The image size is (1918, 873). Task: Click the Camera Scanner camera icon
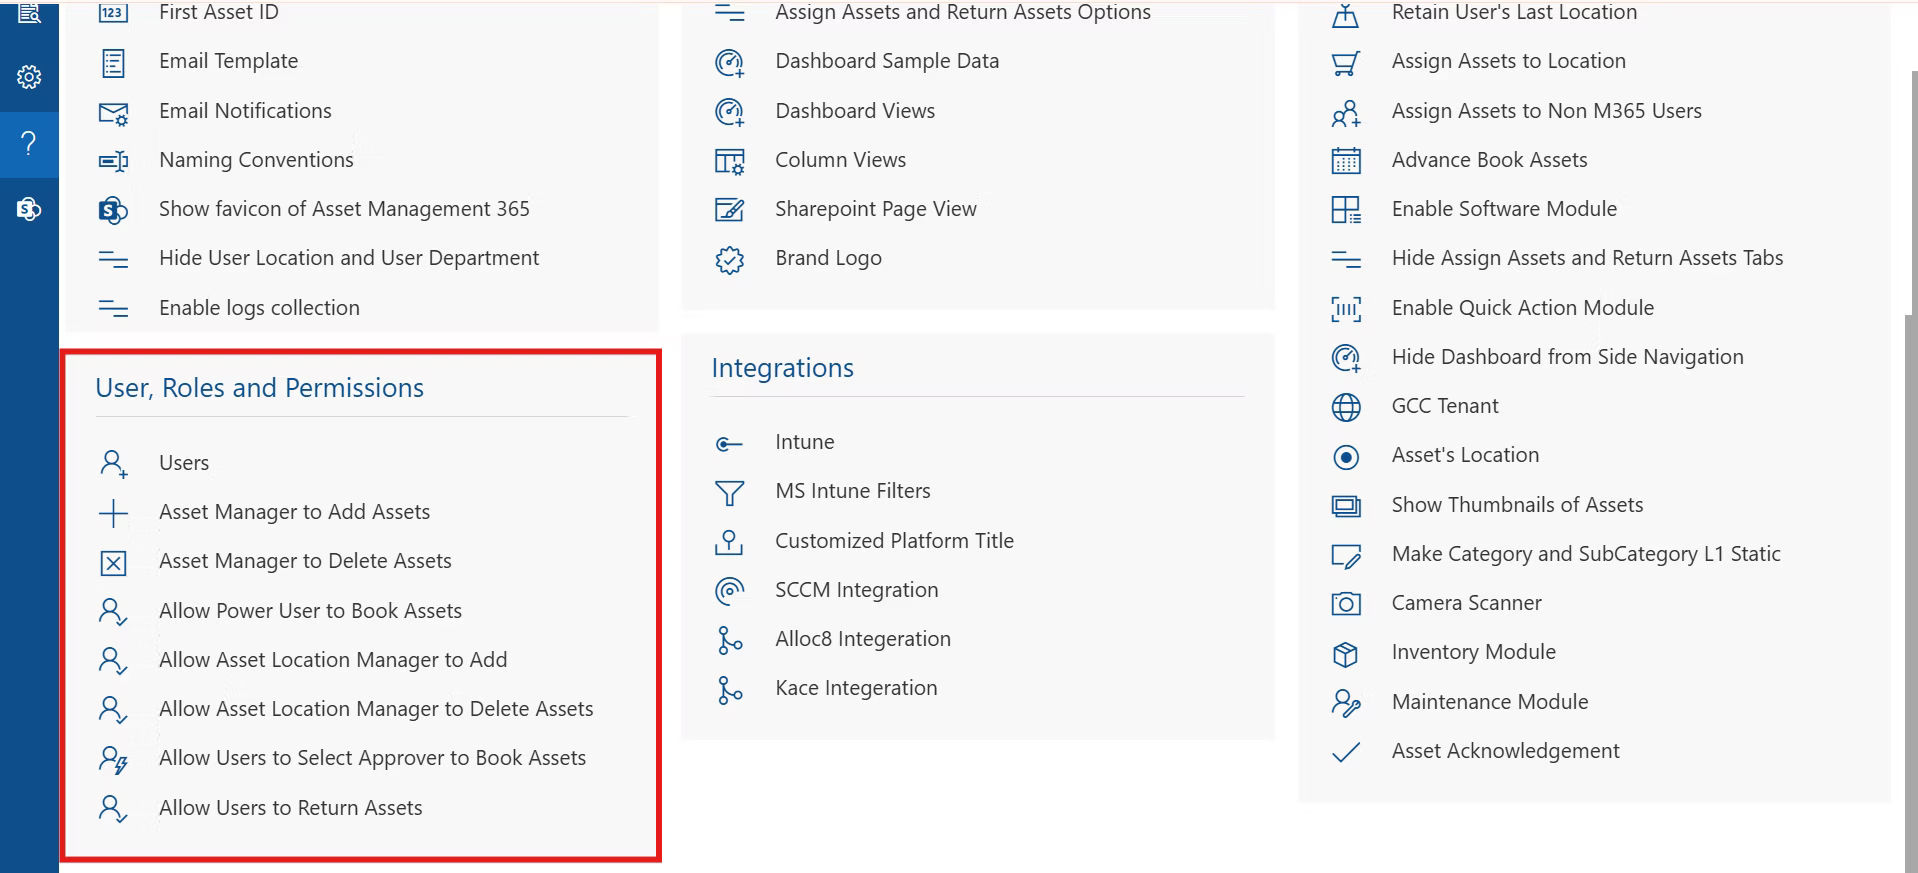(1346, 604)
